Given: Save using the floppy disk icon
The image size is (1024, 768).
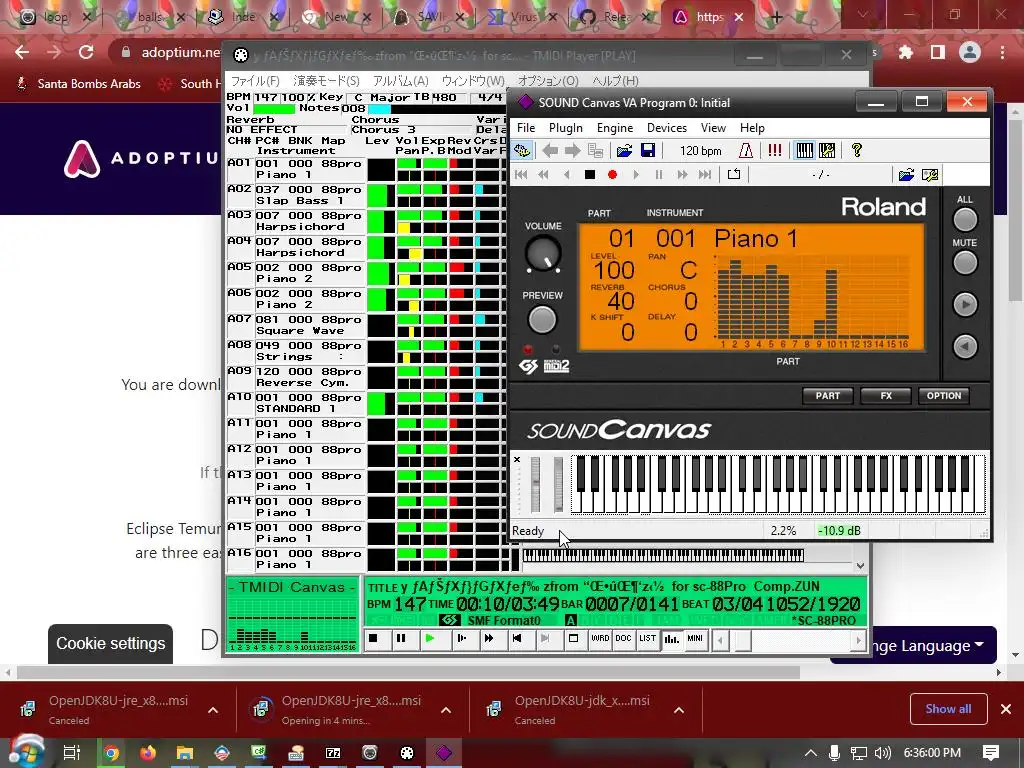Looking at the screenshot, I should pos(648,151).
